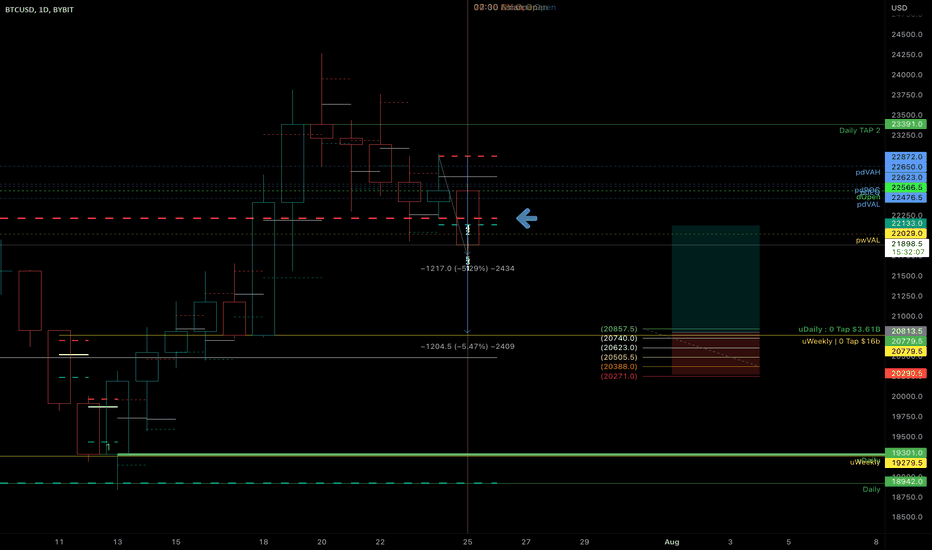The width and height of the screenshot is (932, 550).
Task: Click the USD currency label on price axis
Action: pyautogui.click(x=899, y=8)
